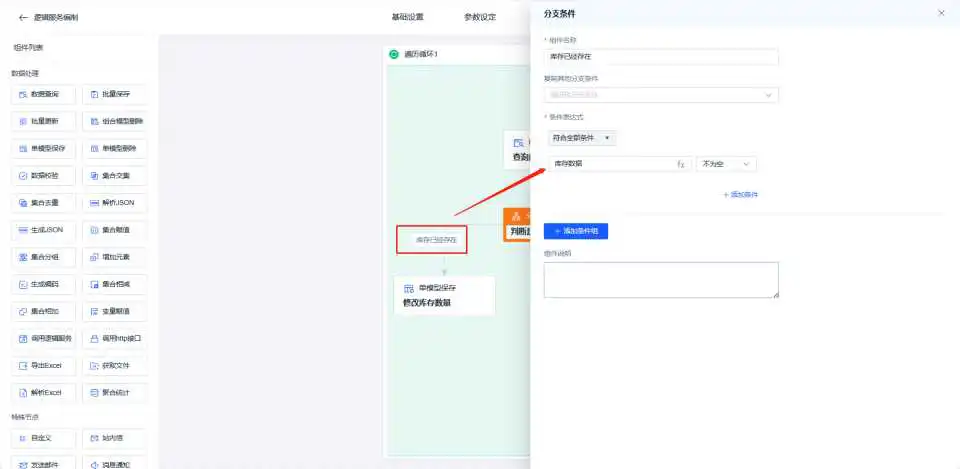Close the 分支条件 panel
Screen dimensions: 960x469
point(941,13)
